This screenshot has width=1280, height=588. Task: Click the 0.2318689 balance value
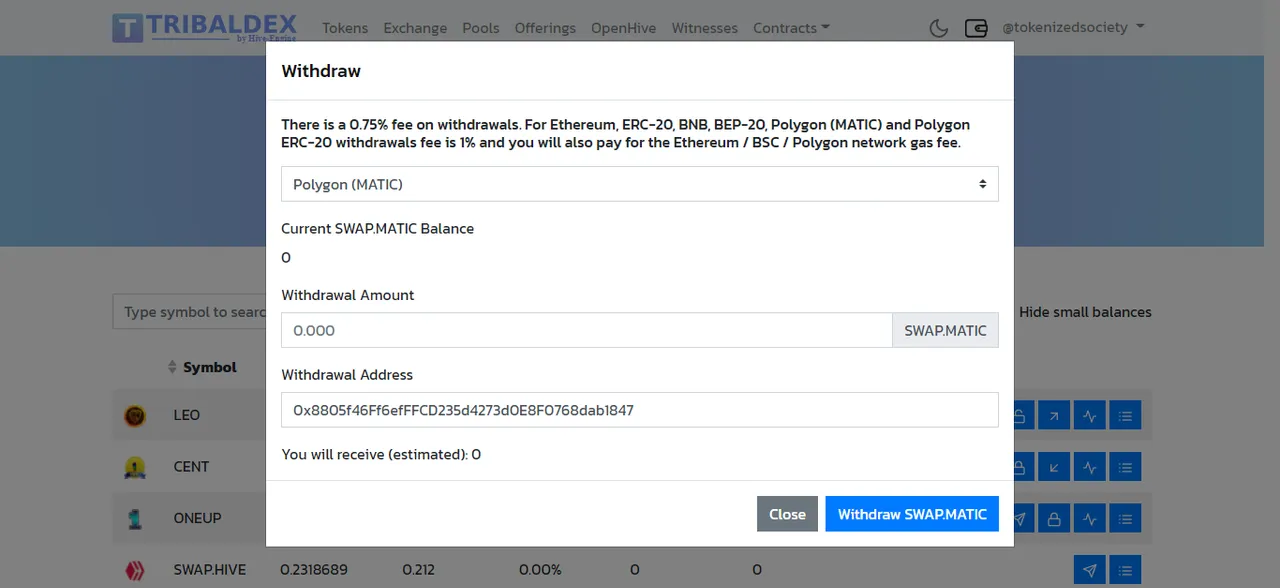click(x=314, y=570)
